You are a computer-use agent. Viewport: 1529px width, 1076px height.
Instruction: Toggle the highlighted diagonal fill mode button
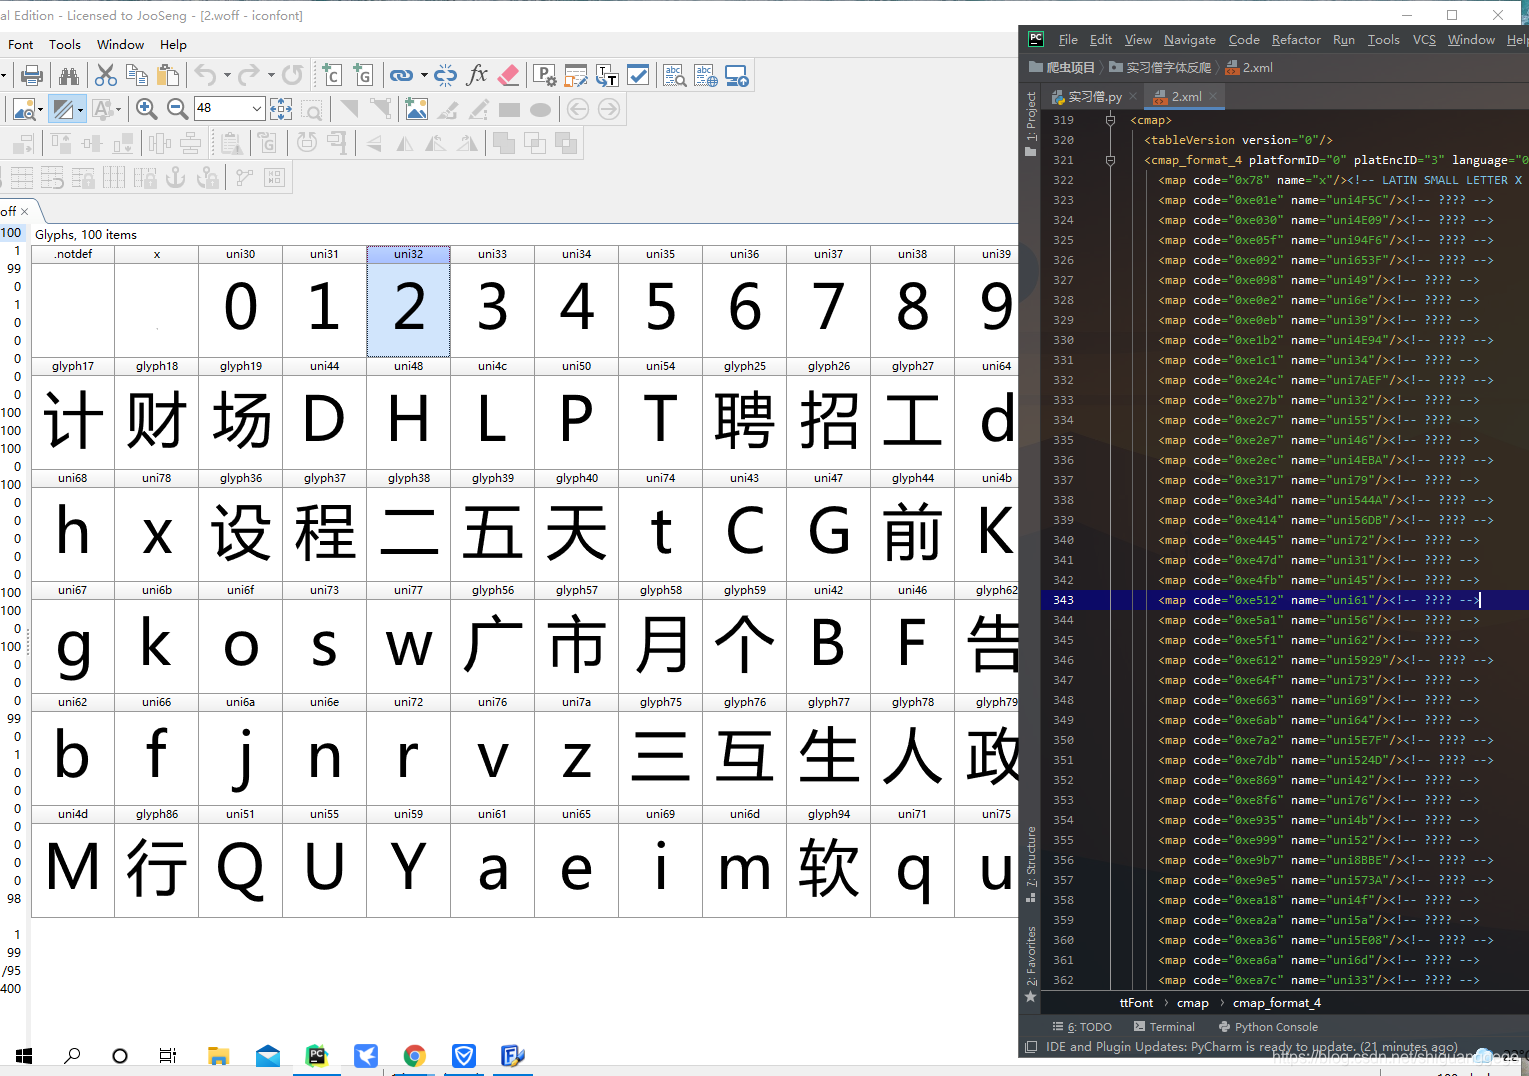[63, 109]
